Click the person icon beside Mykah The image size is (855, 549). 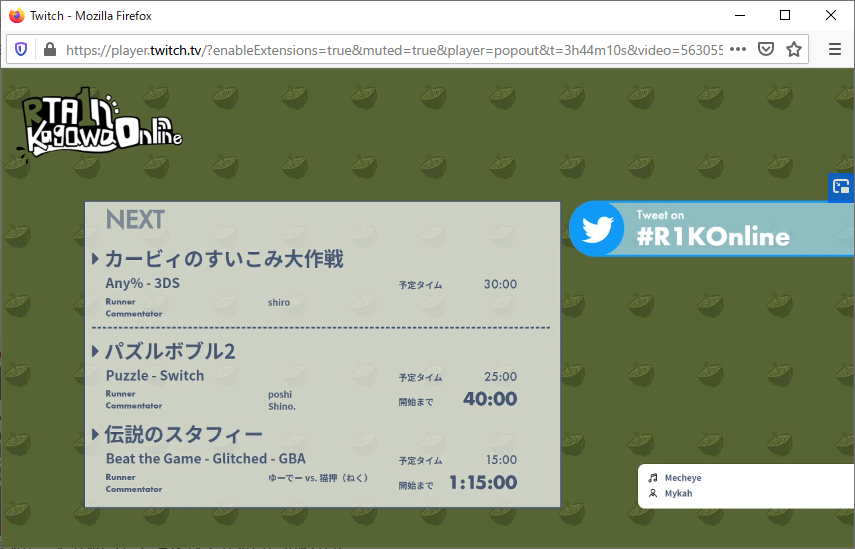(653, 493)
